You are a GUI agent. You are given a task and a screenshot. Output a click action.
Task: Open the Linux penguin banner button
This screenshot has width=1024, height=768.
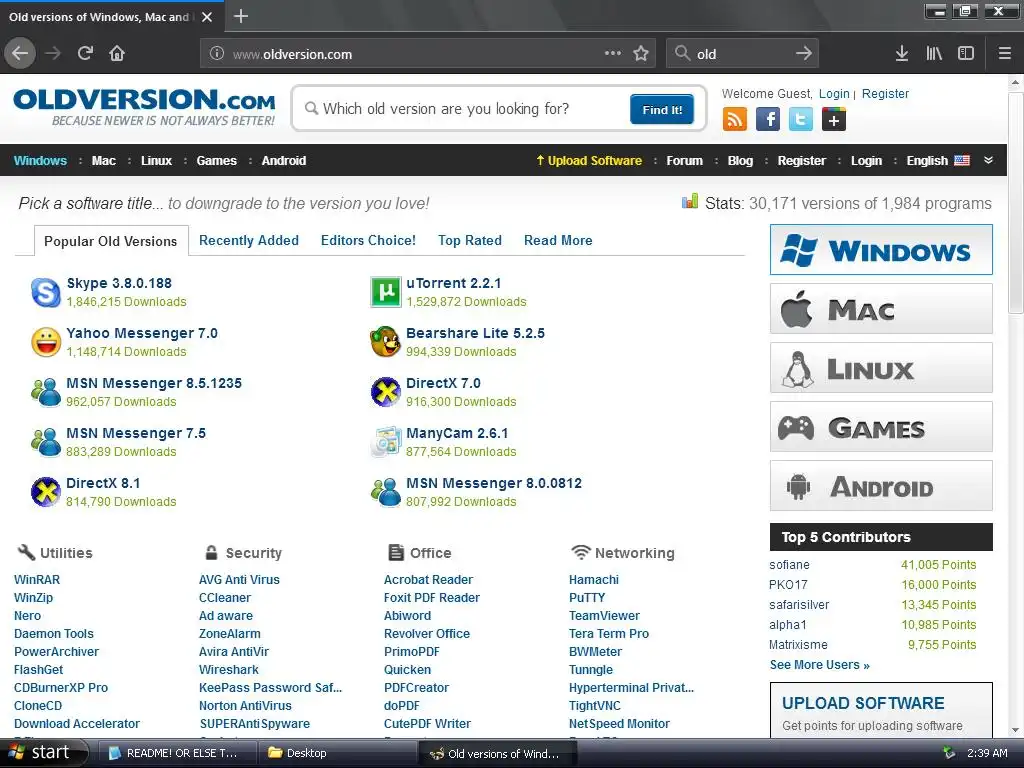881,368
